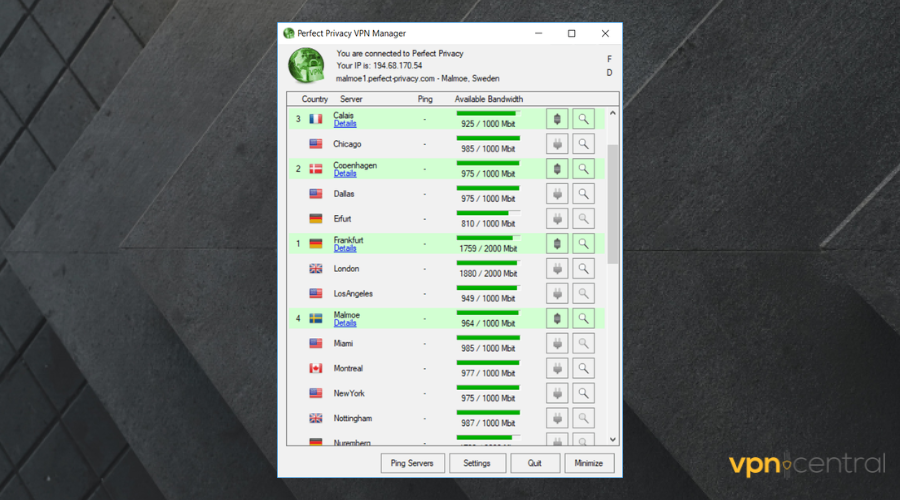Click the '949 / 1000 Mbit' bandwidth value
The height and width of the screenshot is (500, 900).
[x=488, y=299]
